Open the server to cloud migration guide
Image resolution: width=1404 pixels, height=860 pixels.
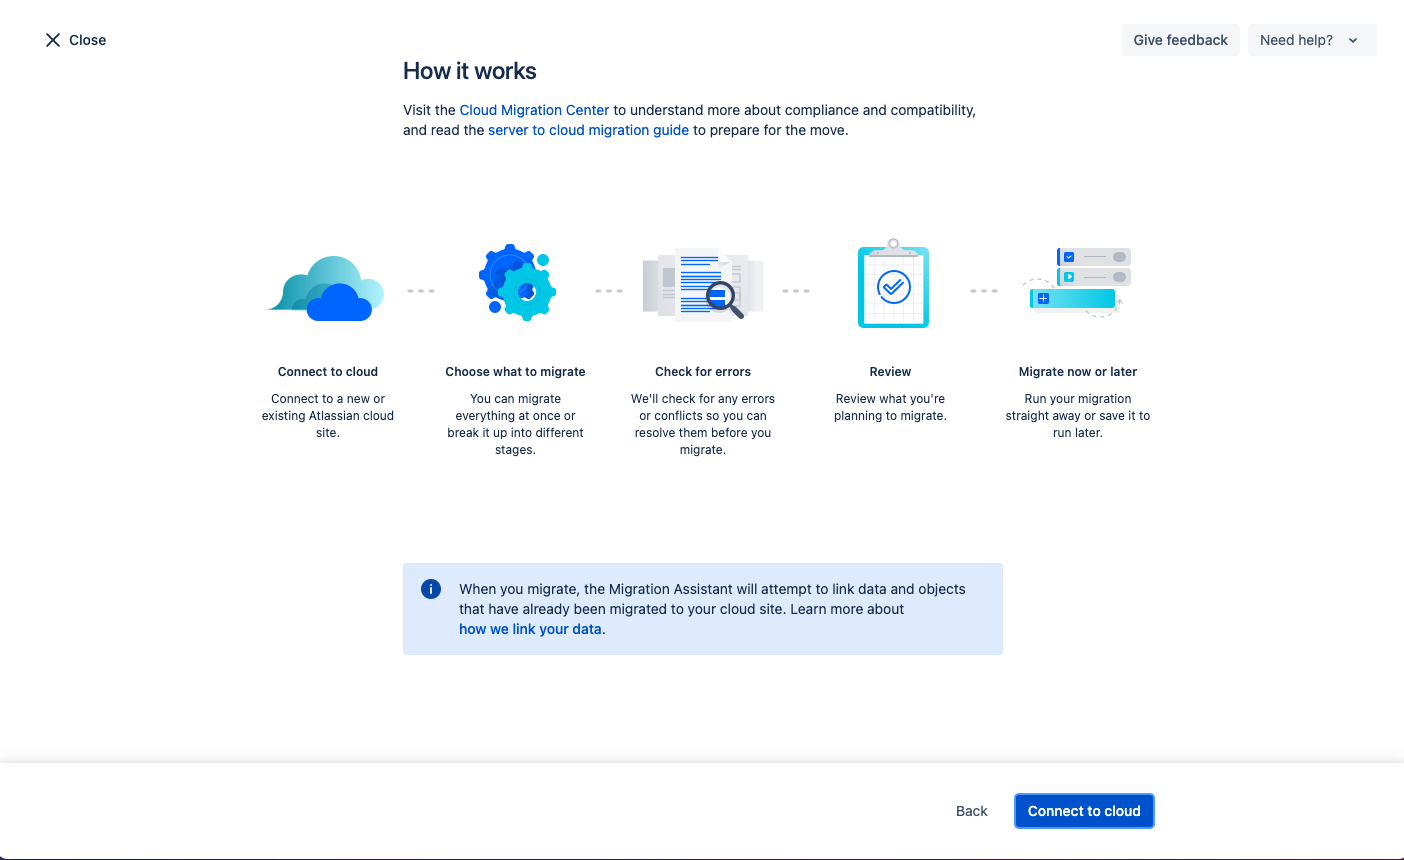click(588, 130)
